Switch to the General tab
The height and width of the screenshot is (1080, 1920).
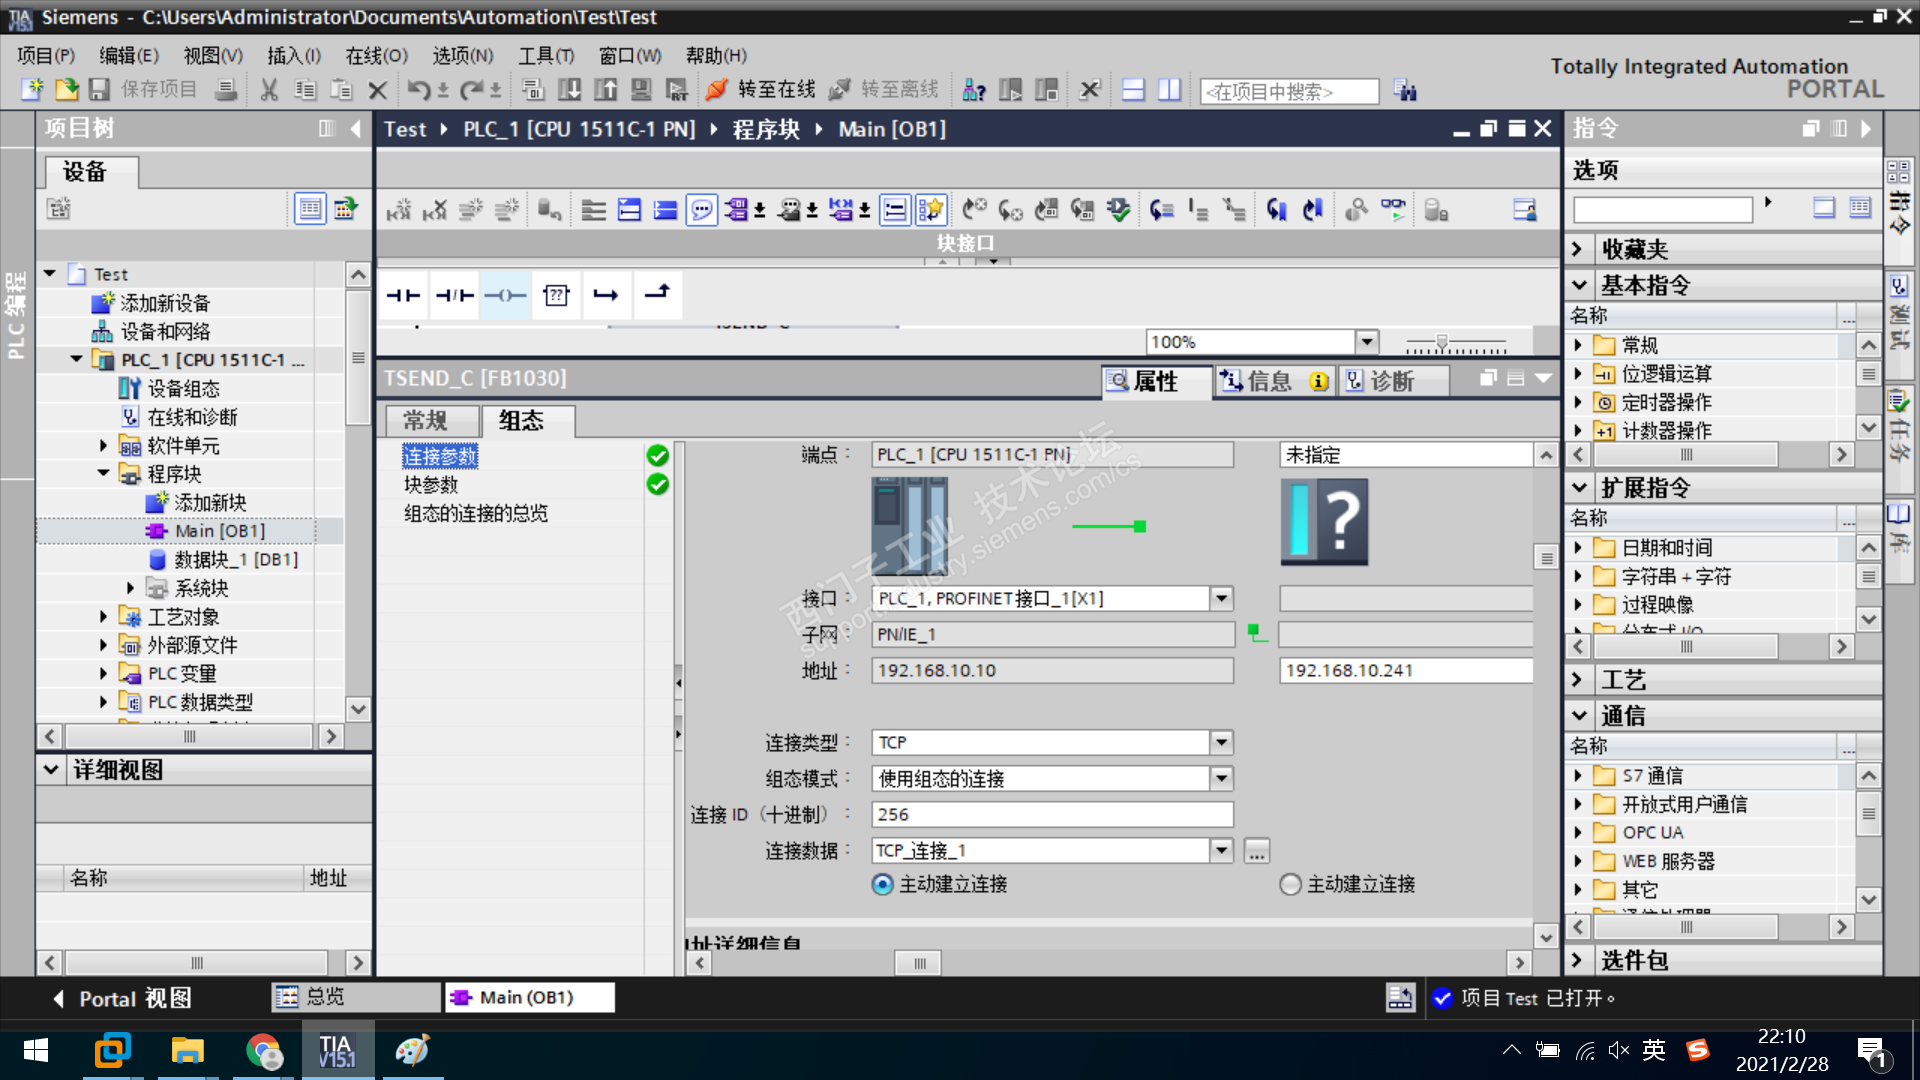coord(426,421)
